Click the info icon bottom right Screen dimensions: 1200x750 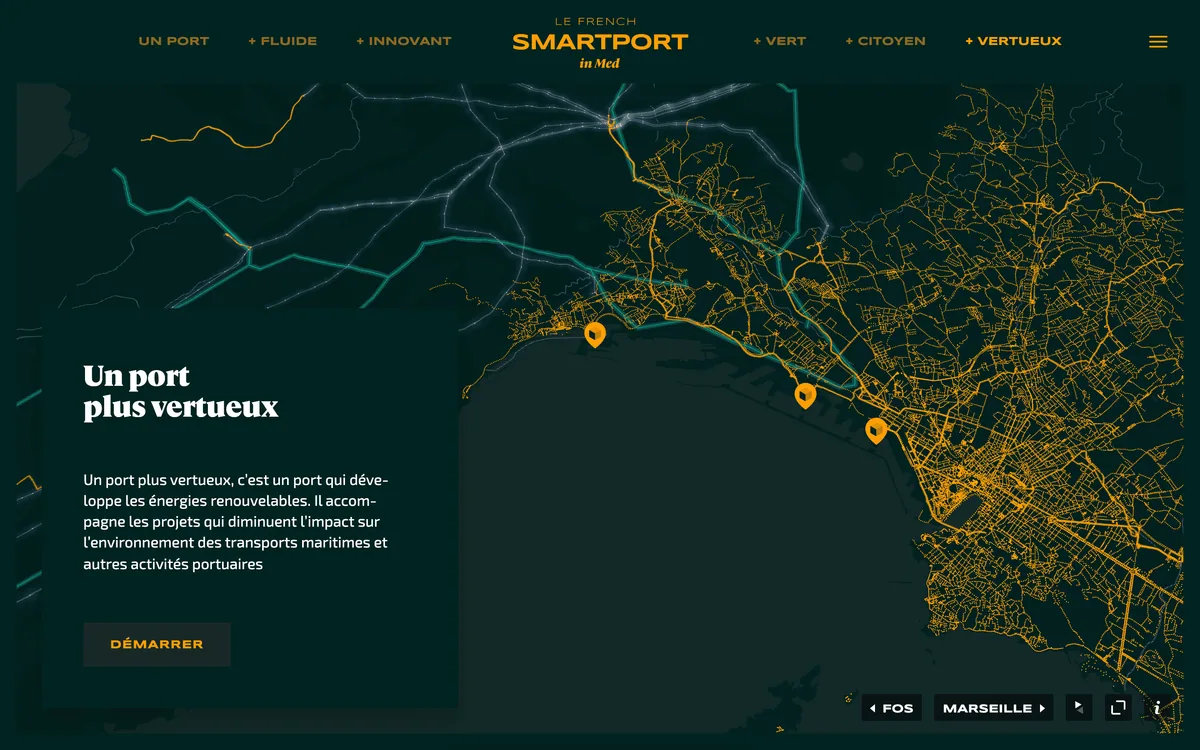(x=1156, y=707)
